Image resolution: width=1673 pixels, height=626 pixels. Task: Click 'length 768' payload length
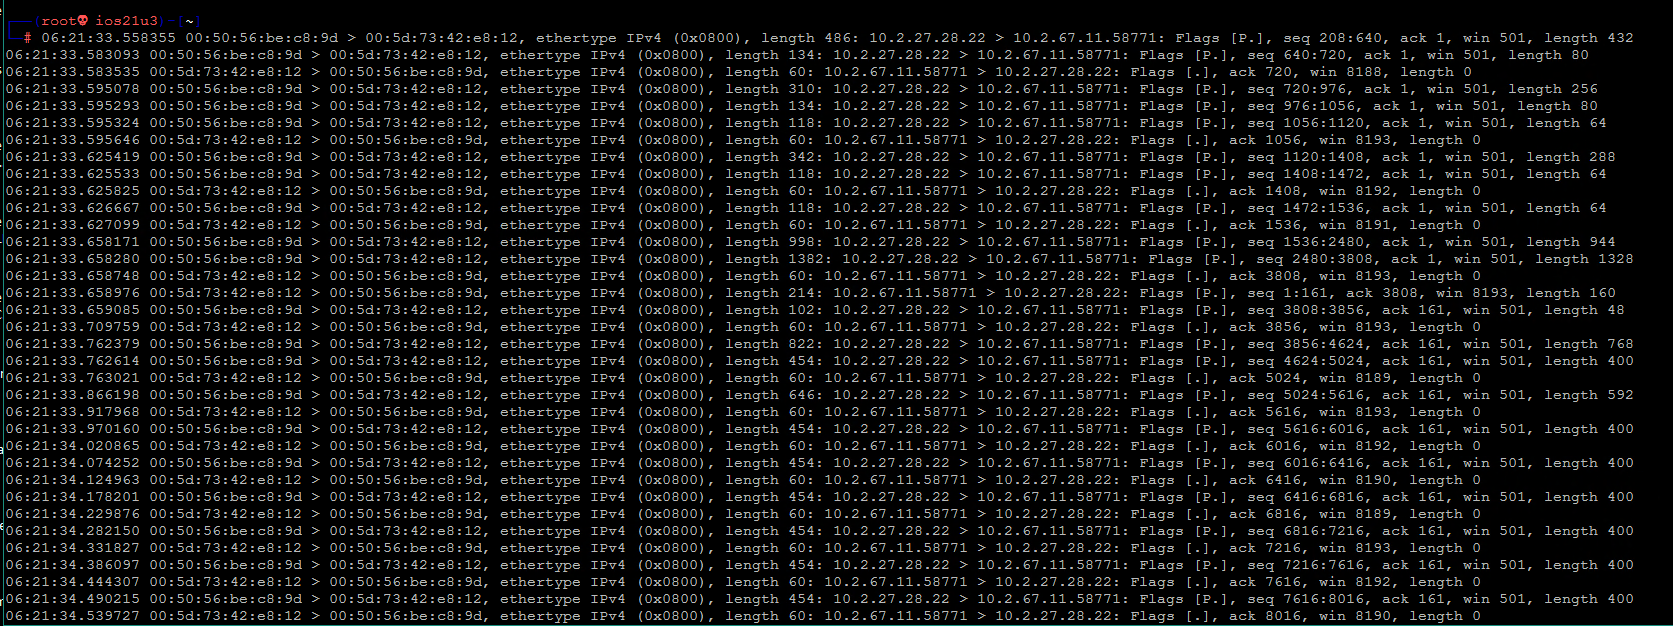[x=1588, y=344]
